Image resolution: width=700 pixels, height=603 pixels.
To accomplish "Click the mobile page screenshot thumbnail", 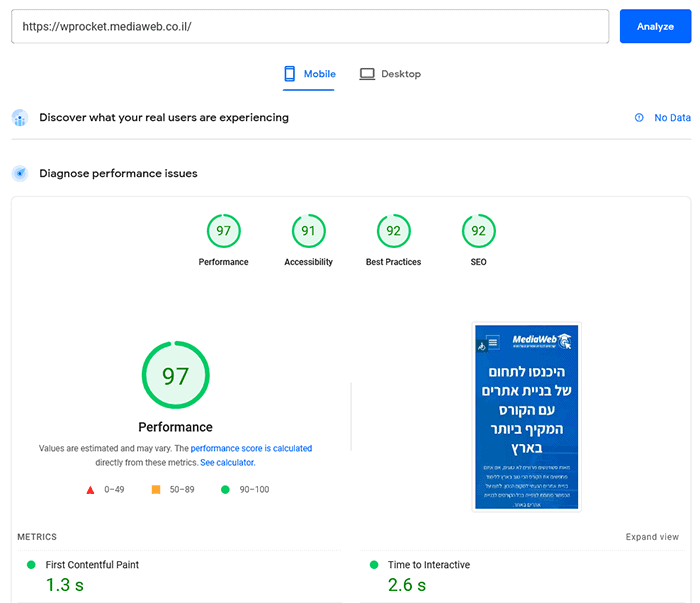I will pos(527,417).
